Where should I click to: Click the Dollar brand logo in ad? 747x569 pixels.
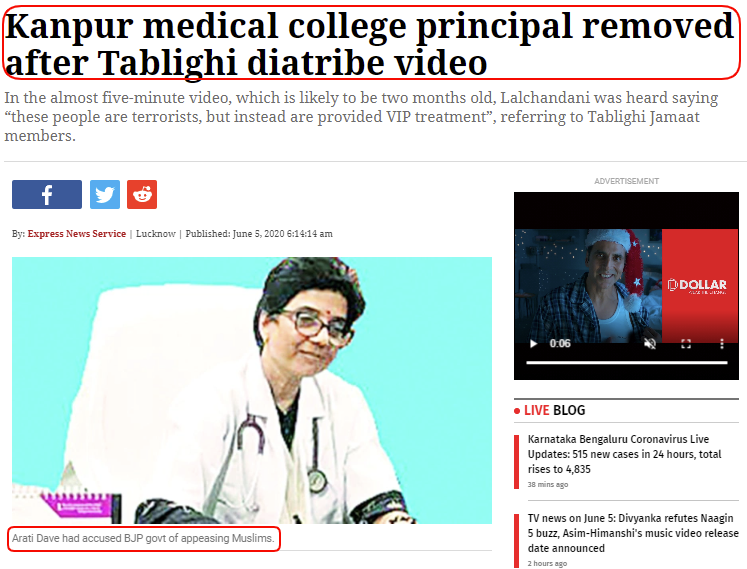click(x=697, y=285)
